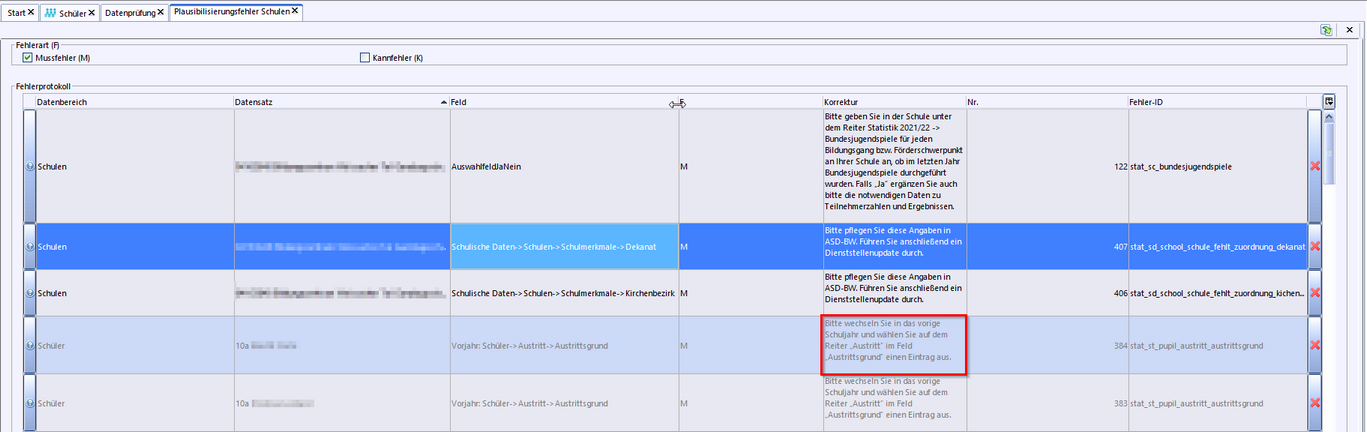
Task: Enable the Kannfehler (K) checkbox
Action: pos(365,58)
